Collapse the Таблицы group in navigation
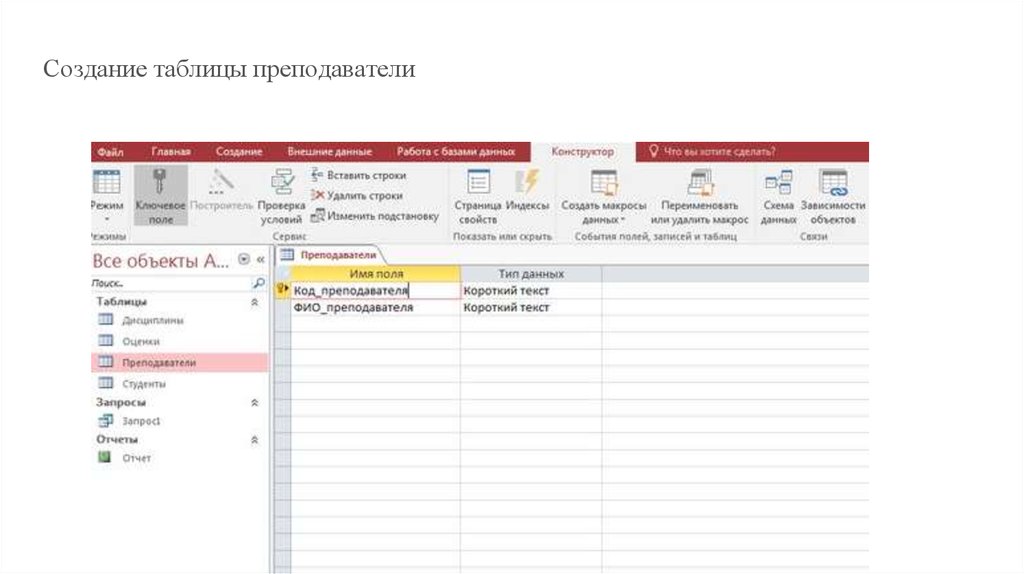The width and height of the screenshot is (1024, 574). pos(254,302)
